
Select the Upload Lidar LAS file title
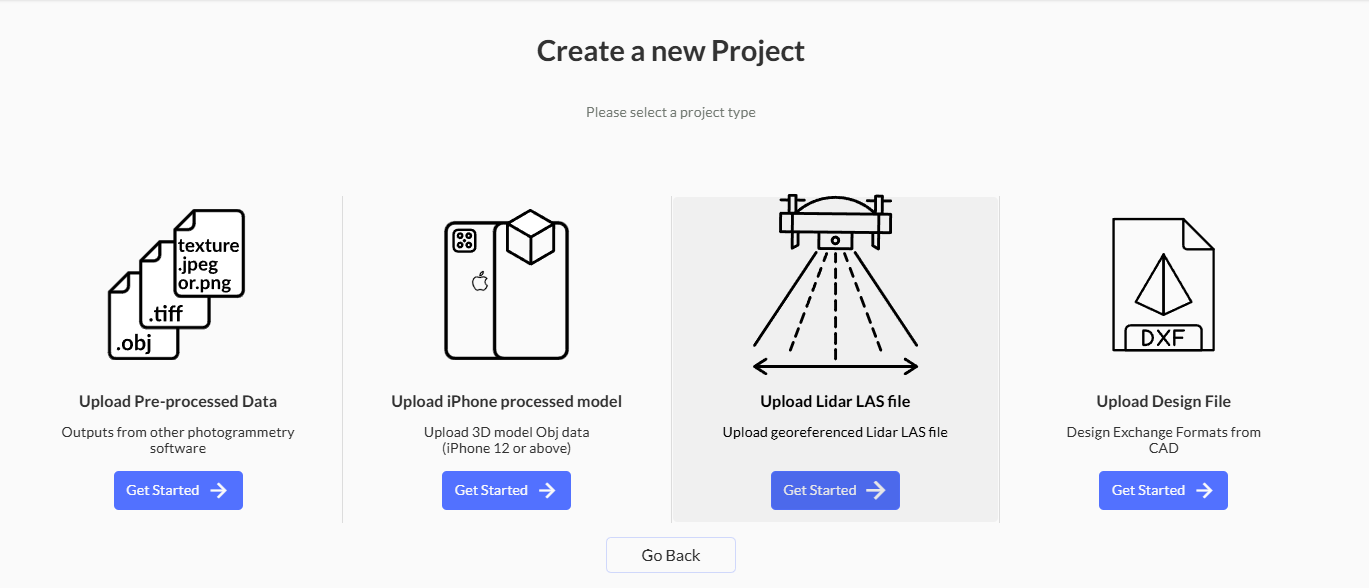pos(835,401)
